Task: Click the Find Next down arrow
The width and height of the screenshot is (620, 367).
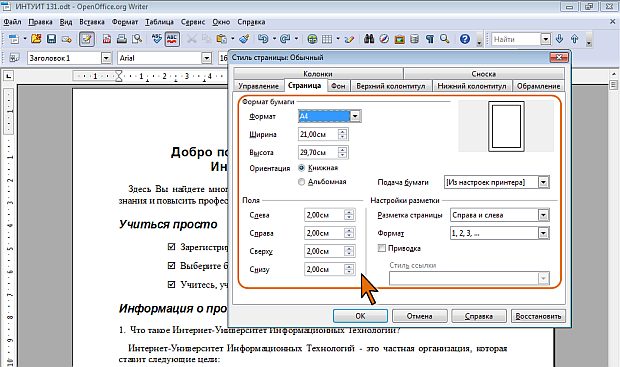Action: (x=559, y=39)
